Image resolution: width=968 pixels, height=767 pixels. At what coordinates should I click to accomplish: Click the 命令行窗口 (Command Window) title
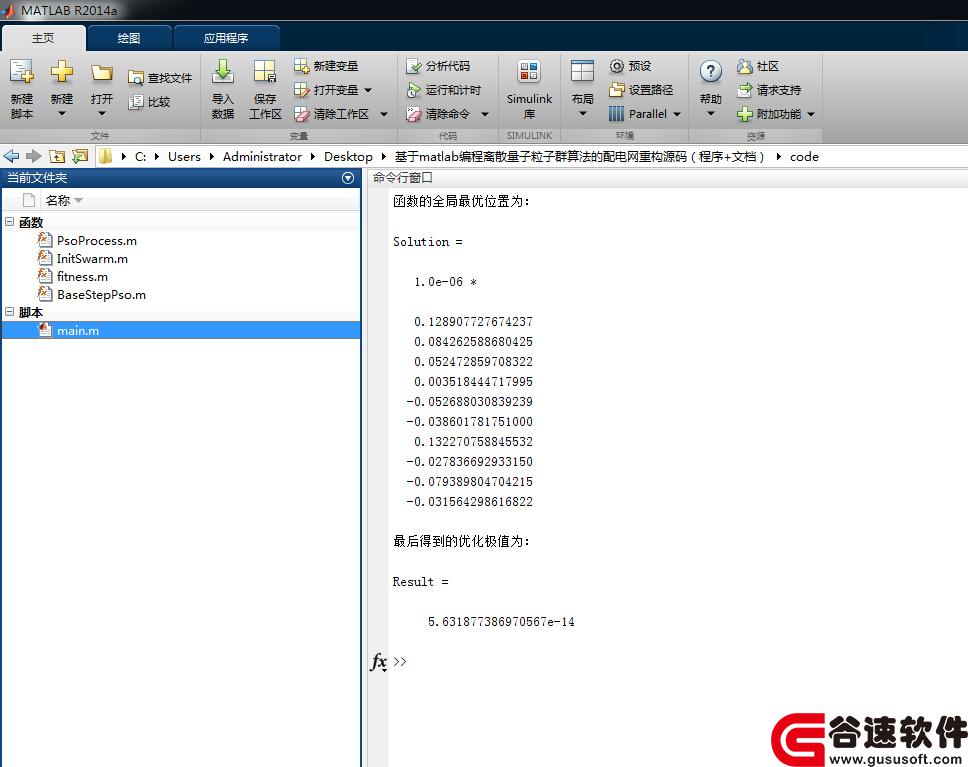(x=403, y=178)
